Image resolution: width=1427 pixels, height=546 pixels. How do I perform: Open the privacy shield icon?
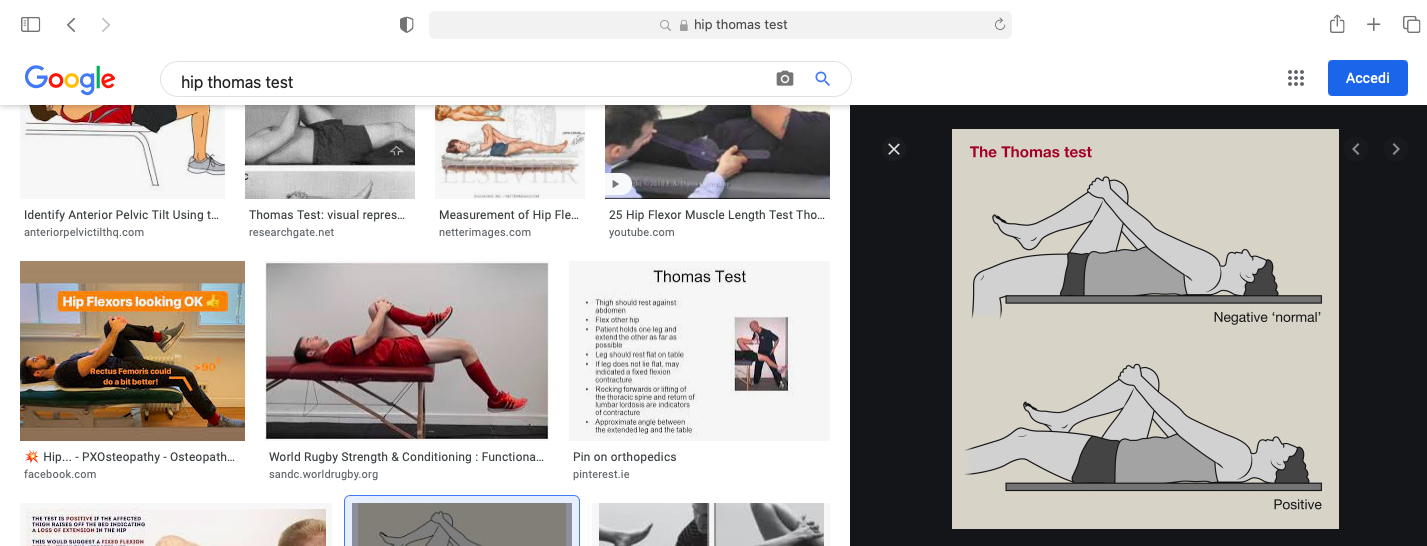pos(407,25)
